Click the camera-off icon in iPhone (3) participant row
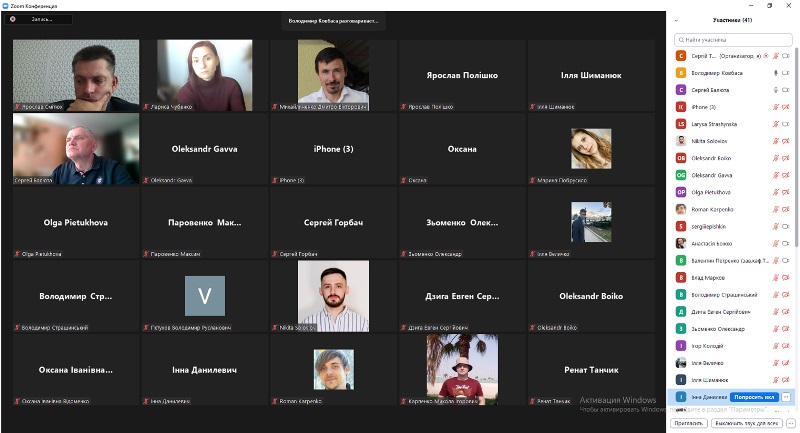The height and width of the screenshot is (433, 800). pos(786,107)
